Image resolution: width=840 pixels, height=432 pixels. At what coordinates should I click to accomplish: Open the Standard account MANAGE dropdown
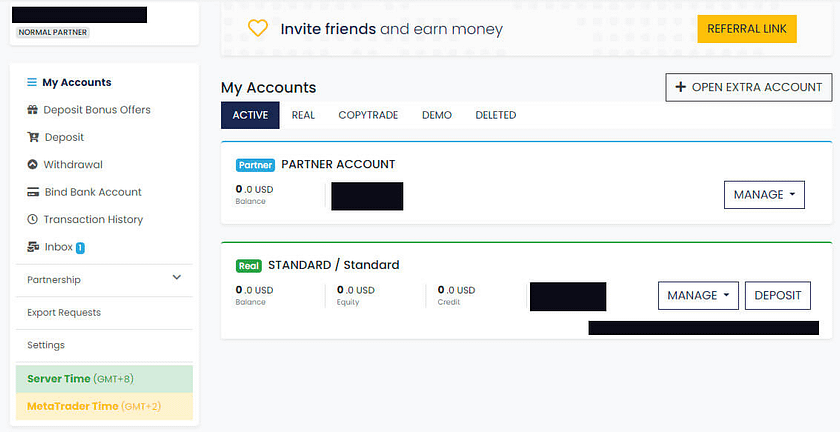click(697, 296)
